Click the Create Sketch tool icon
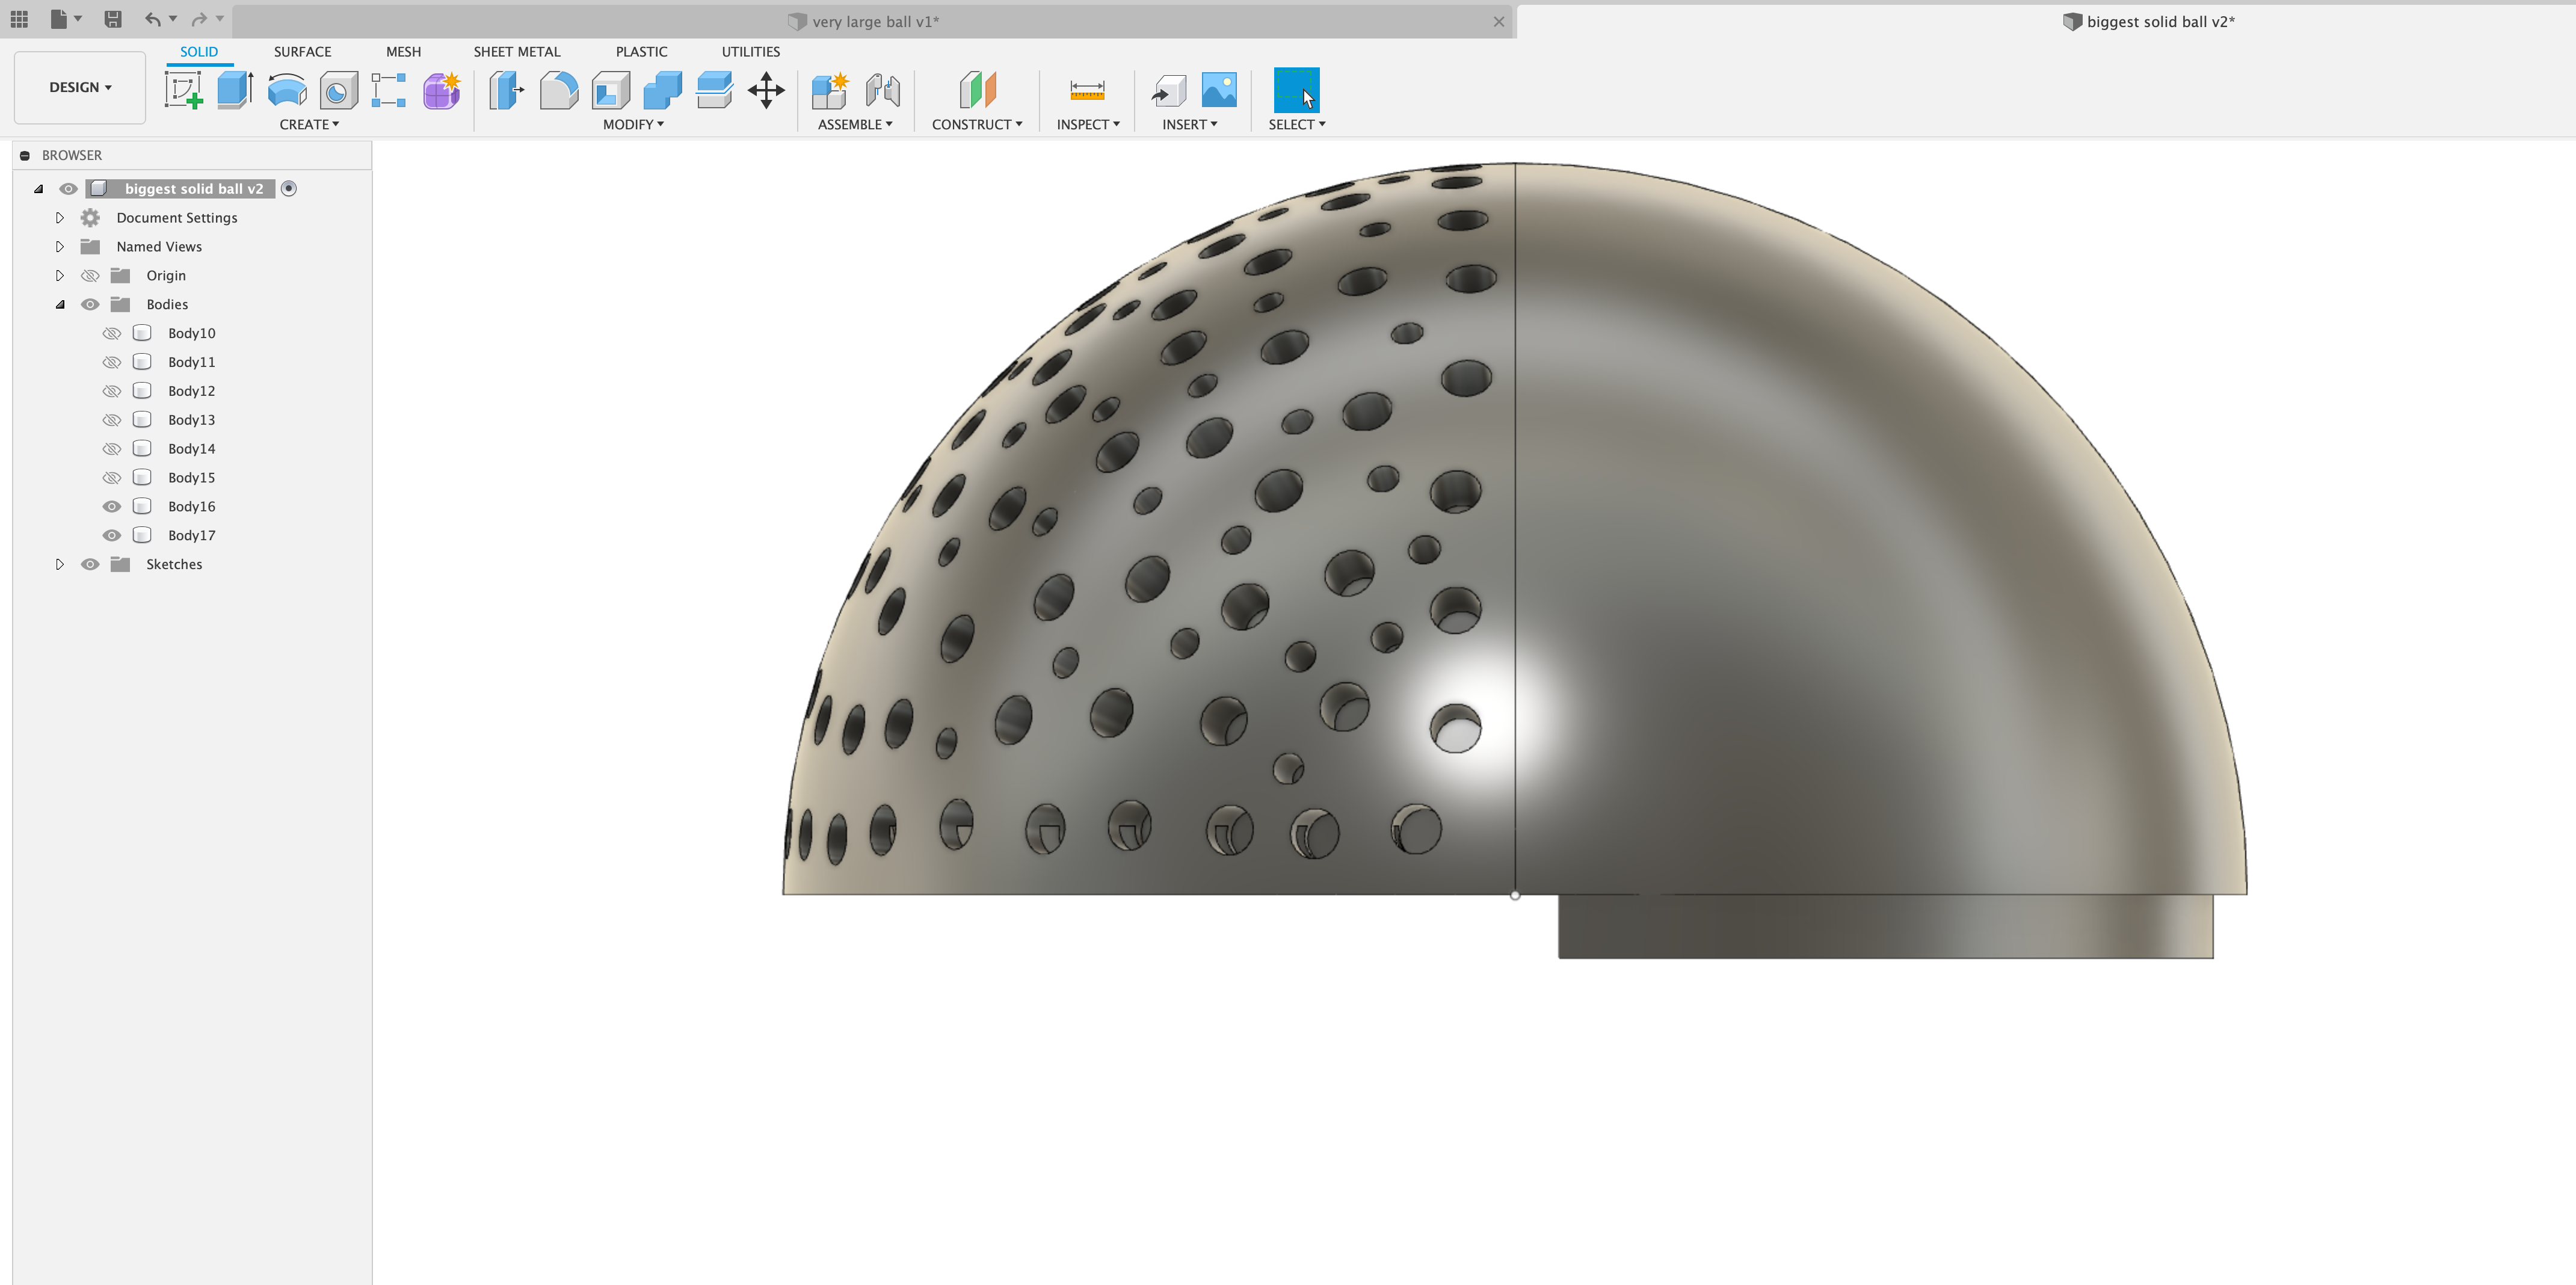The image size is (2576, 1285). (x=183, y=90)
